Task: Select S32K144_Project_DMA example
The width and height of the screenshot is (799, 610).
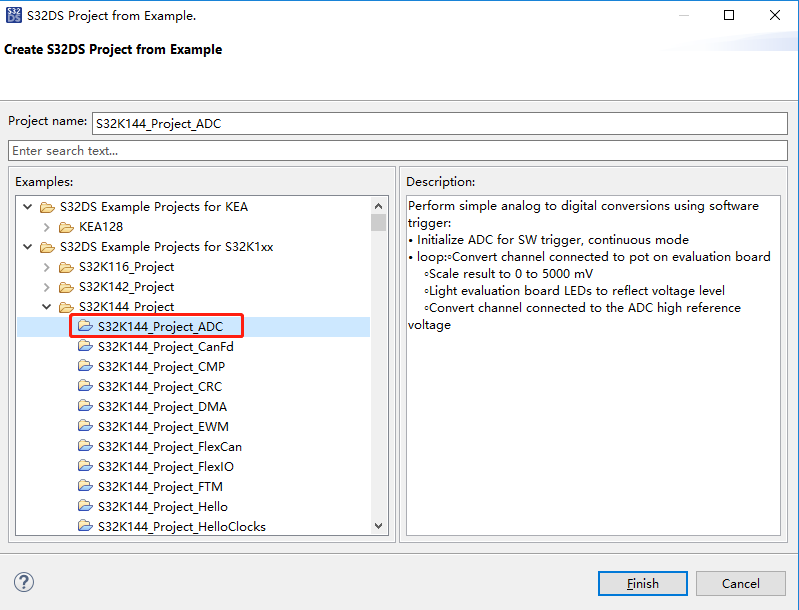Action: 163,407
